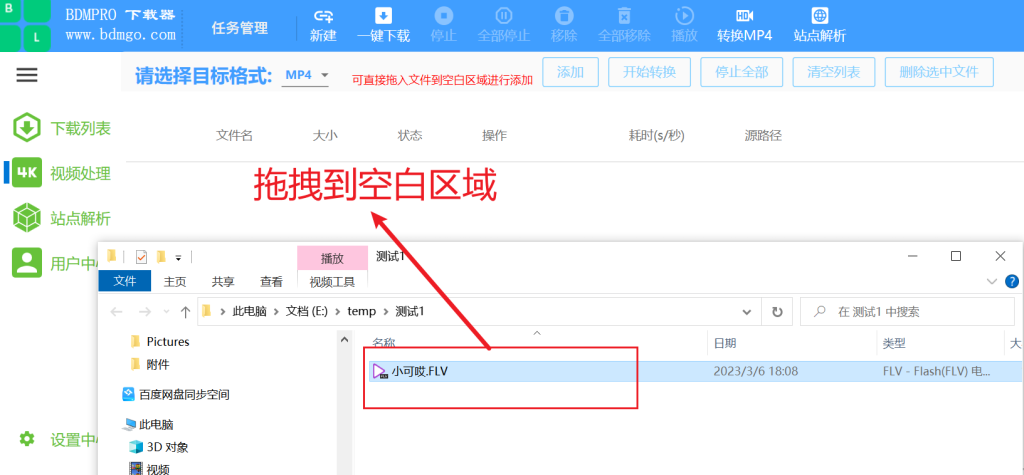Viewport: 1024px width, 475px height.
Task: Open quick access toolbar customize dropdown
Action: (178, 257)
